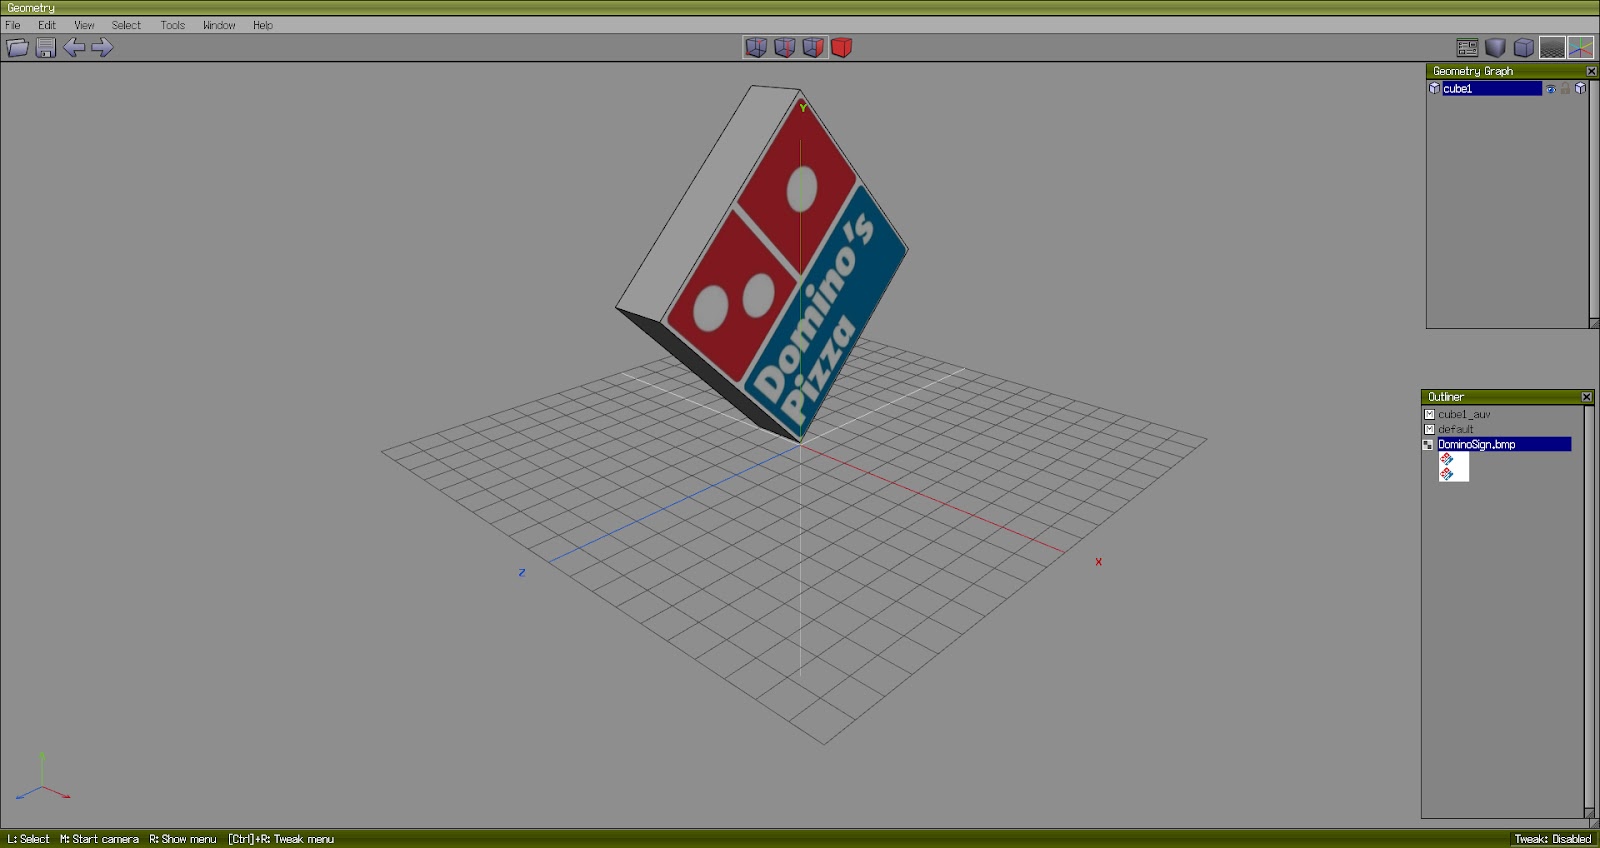Switch to body selection mode (red cube)
Image resolution: width=1600 pixels, height=848 pixels.
[842, 47]
